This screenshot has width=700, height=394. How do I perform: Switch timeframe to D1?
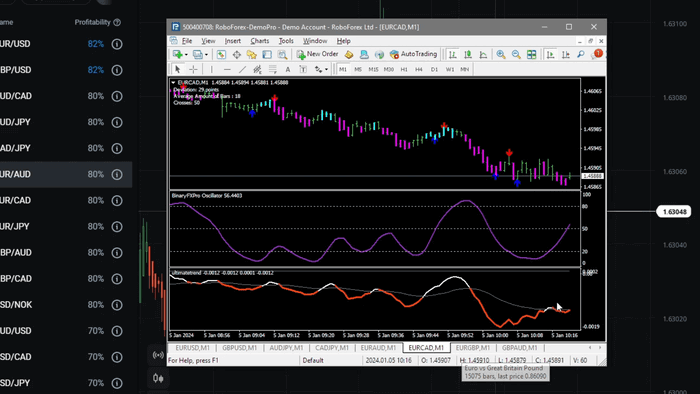434,69
